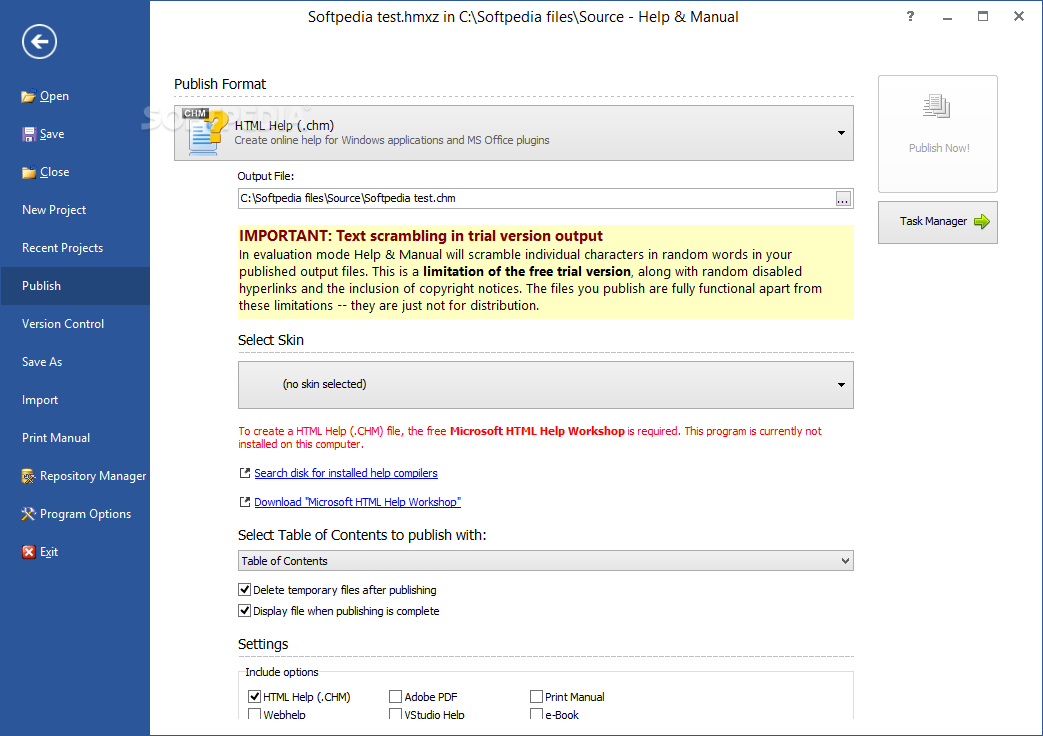The image size is (1043, 736).
Task: Enable the Adobe PDF include option
Action: (396, 697)
